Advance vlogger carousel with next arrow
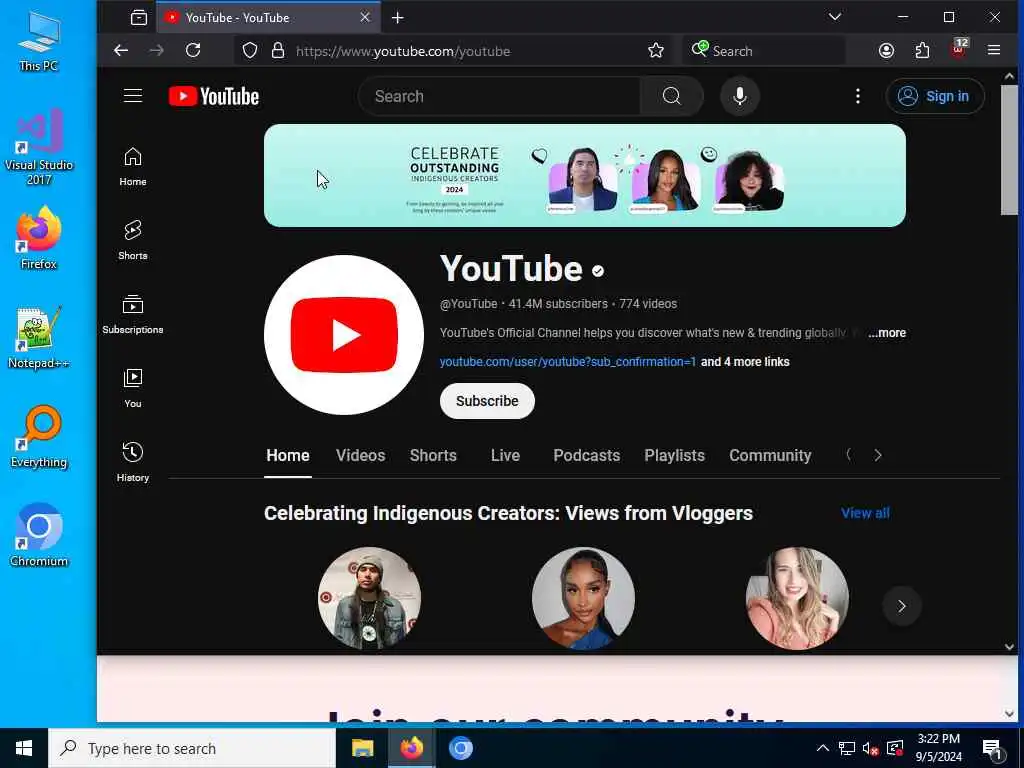This screenshot has height=768, width=1024. [901, 606]
